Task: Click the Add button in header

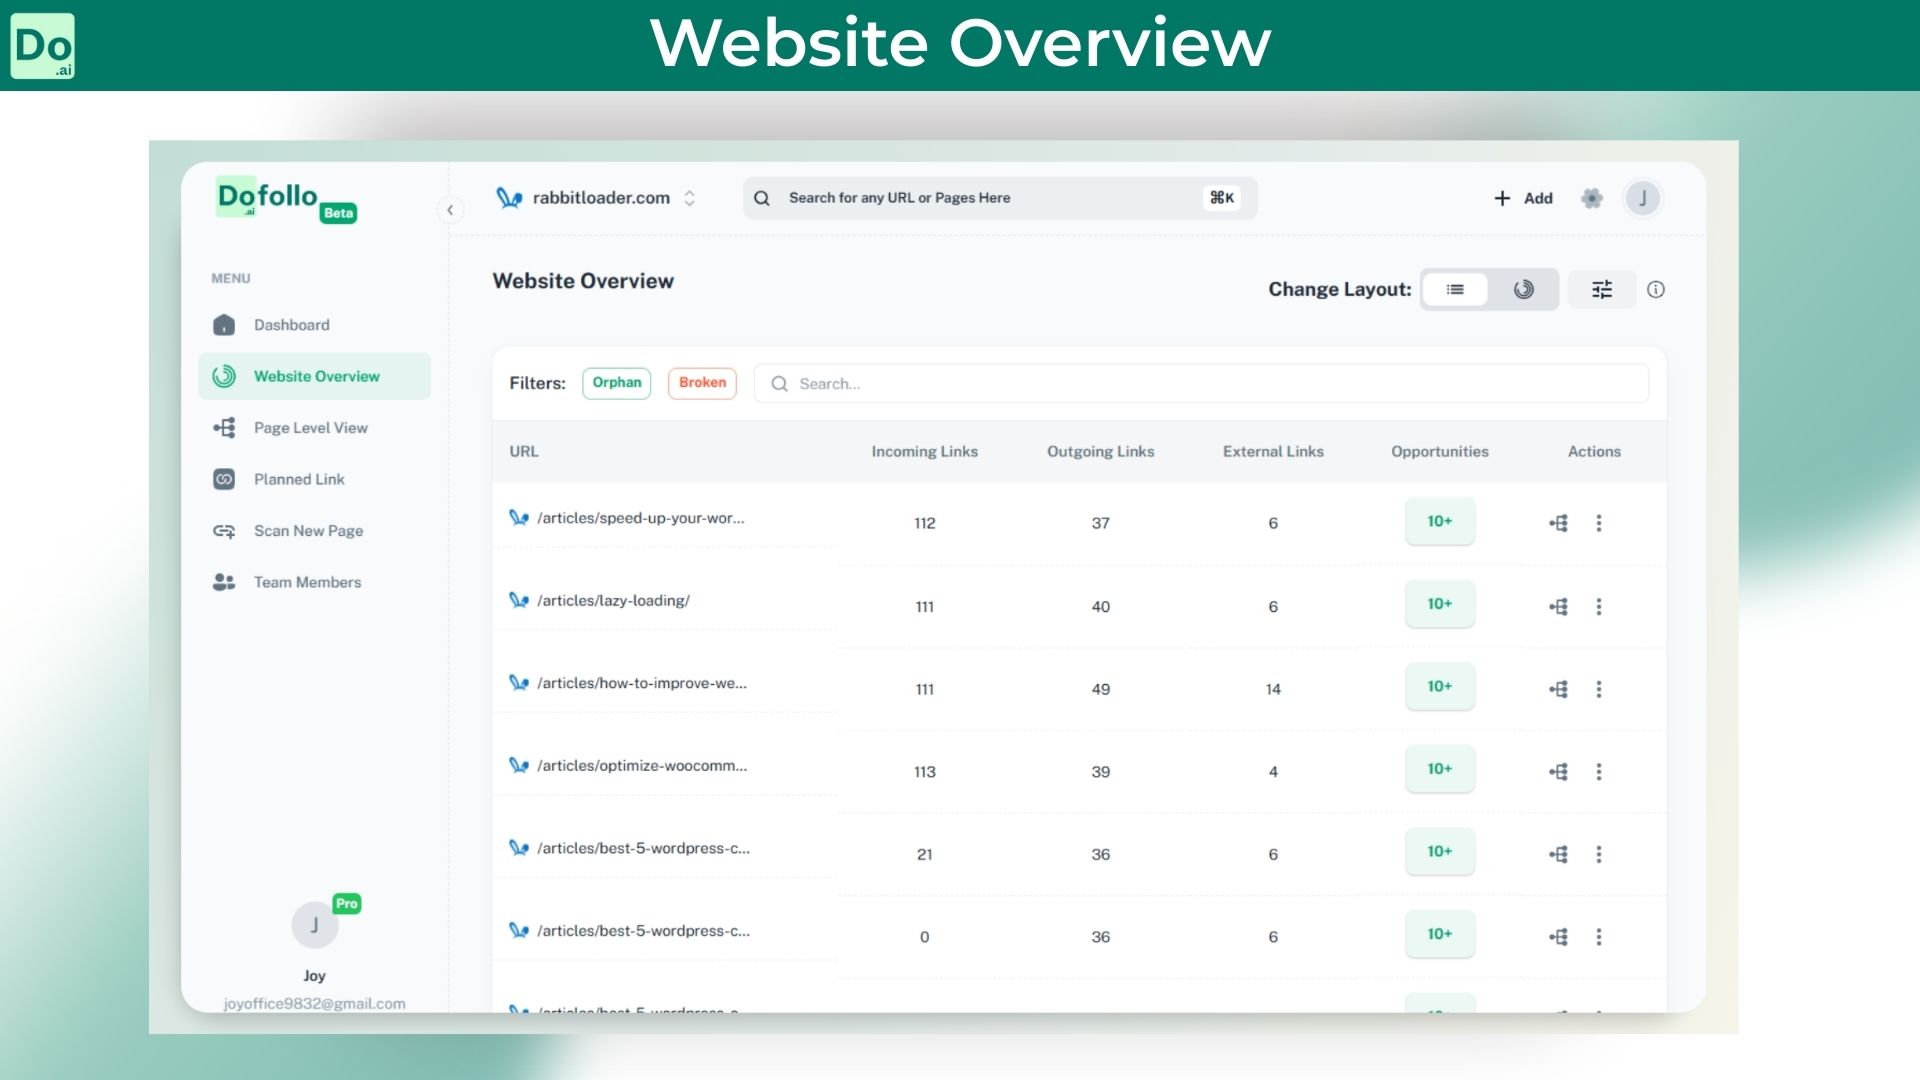Action: (x=1523, y=198)
